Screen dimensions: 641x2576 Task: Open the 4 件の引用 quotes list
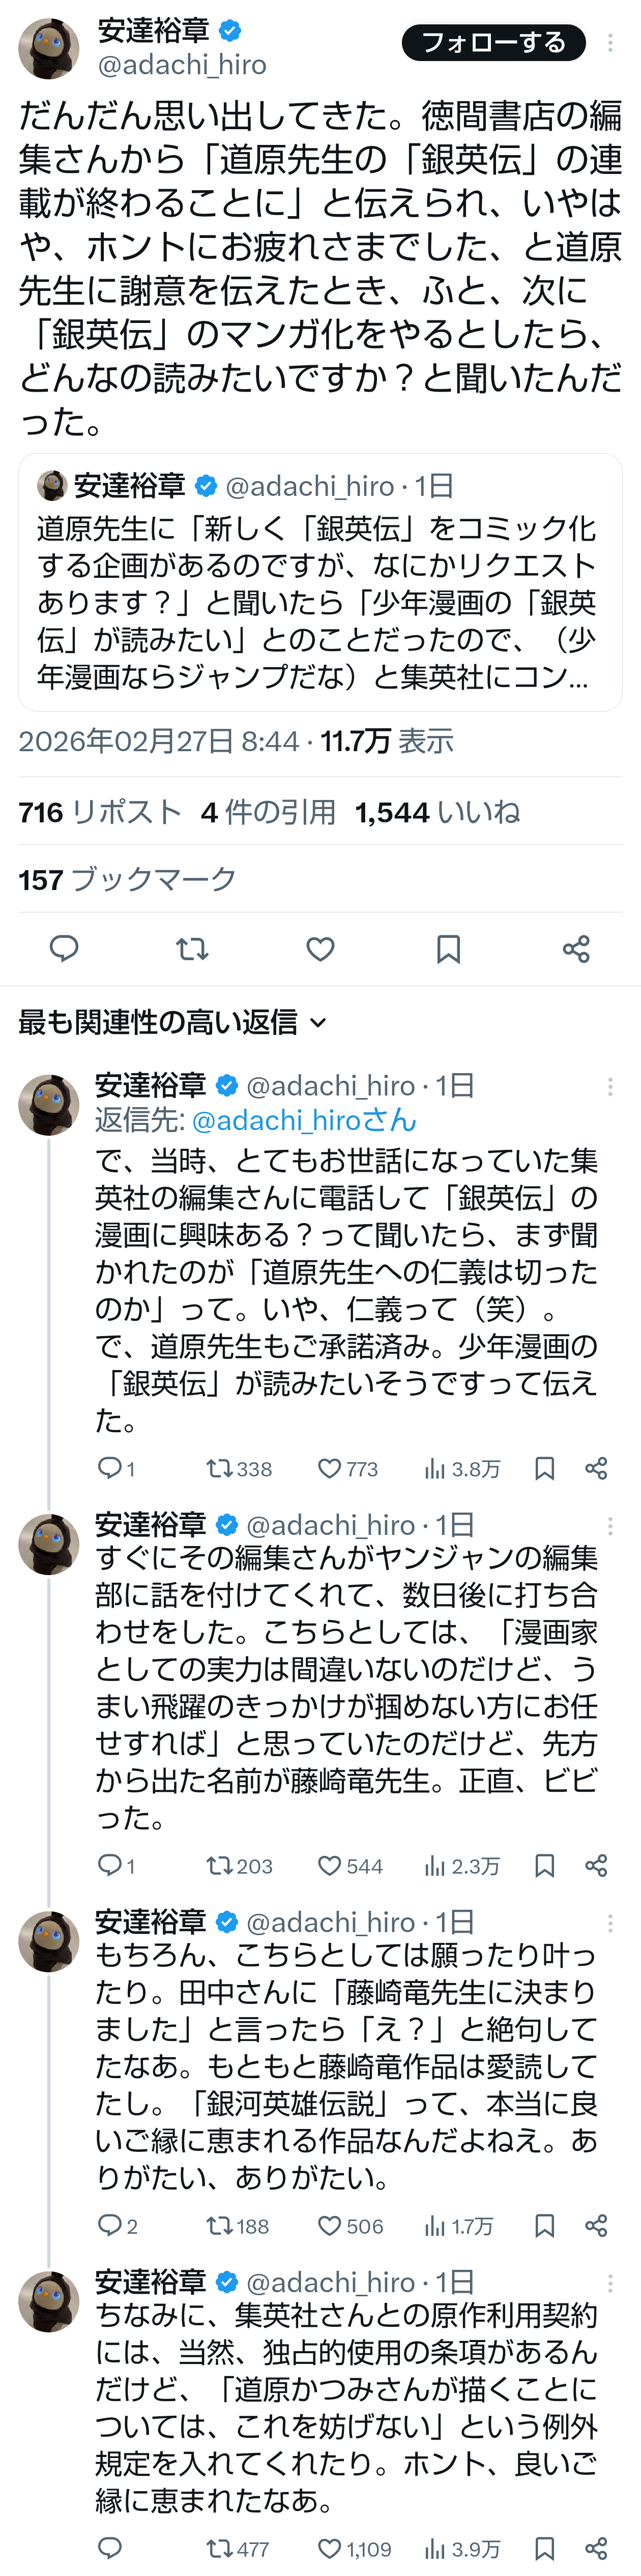pos(268,812)
